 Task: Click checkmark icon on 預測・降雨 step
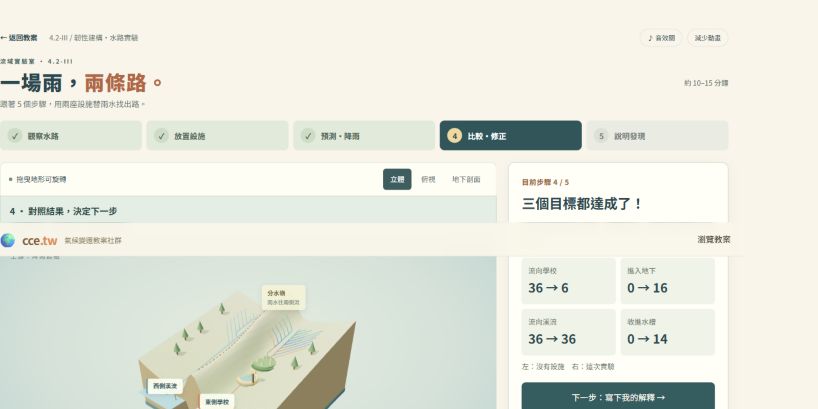308,136
